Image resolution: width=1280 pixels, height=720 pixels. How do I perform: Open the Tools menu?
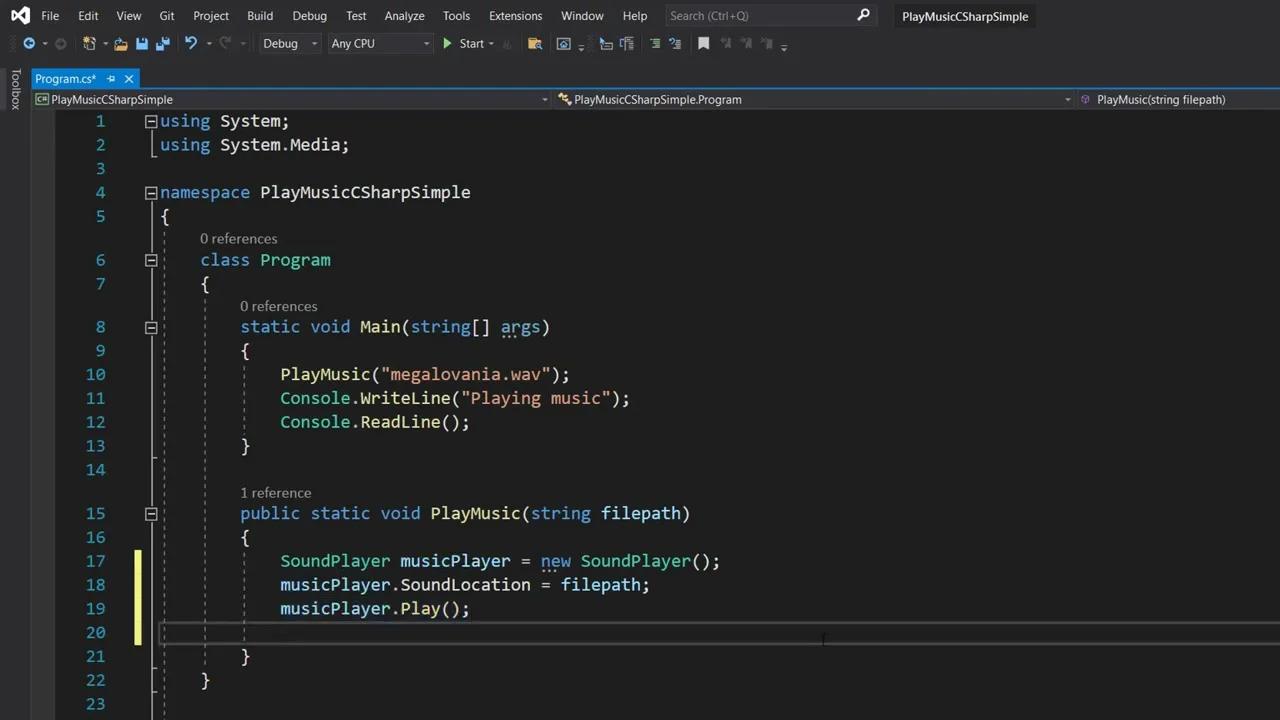456,15
